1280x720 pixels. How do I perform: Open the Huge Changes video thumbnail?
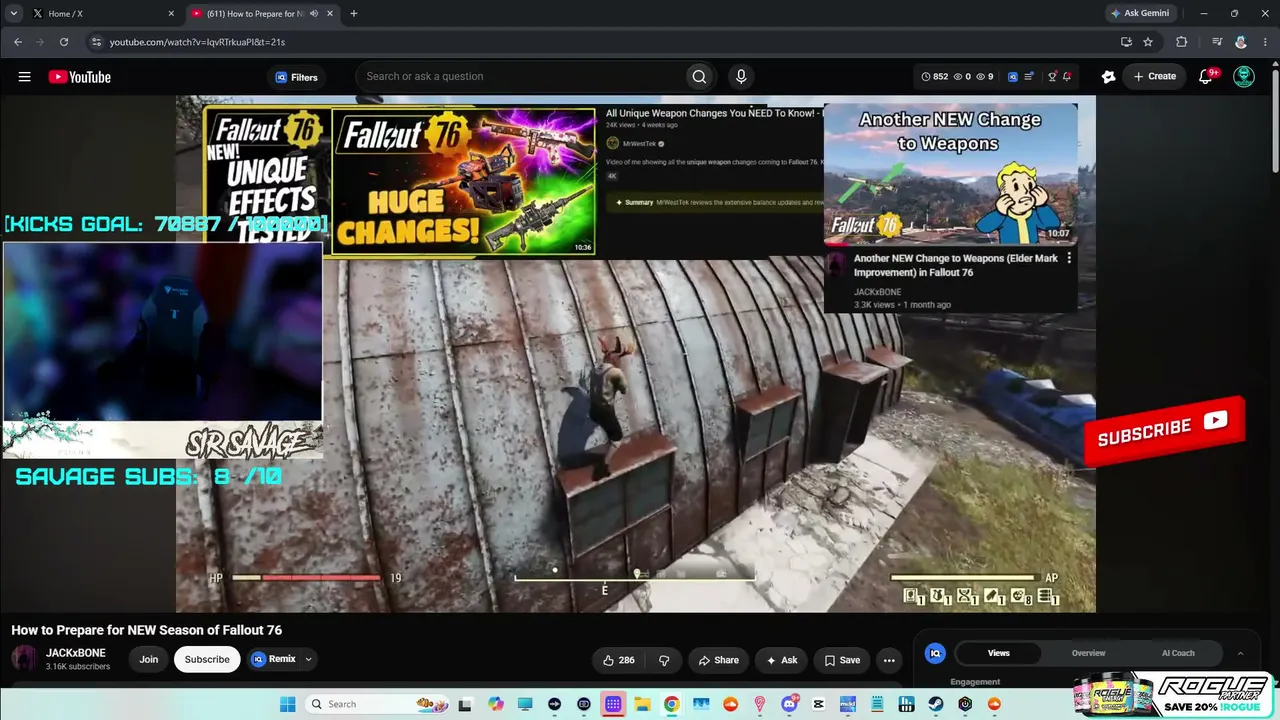(x=464, y=181)
